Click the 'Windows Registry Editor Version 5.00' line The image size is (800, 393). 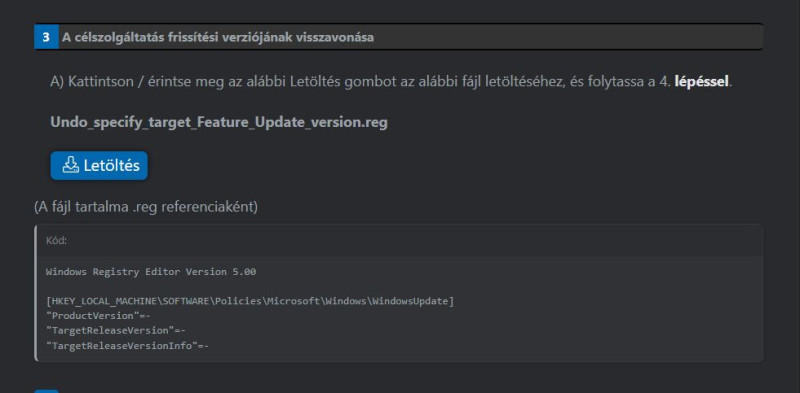click(x=151, y=272)
